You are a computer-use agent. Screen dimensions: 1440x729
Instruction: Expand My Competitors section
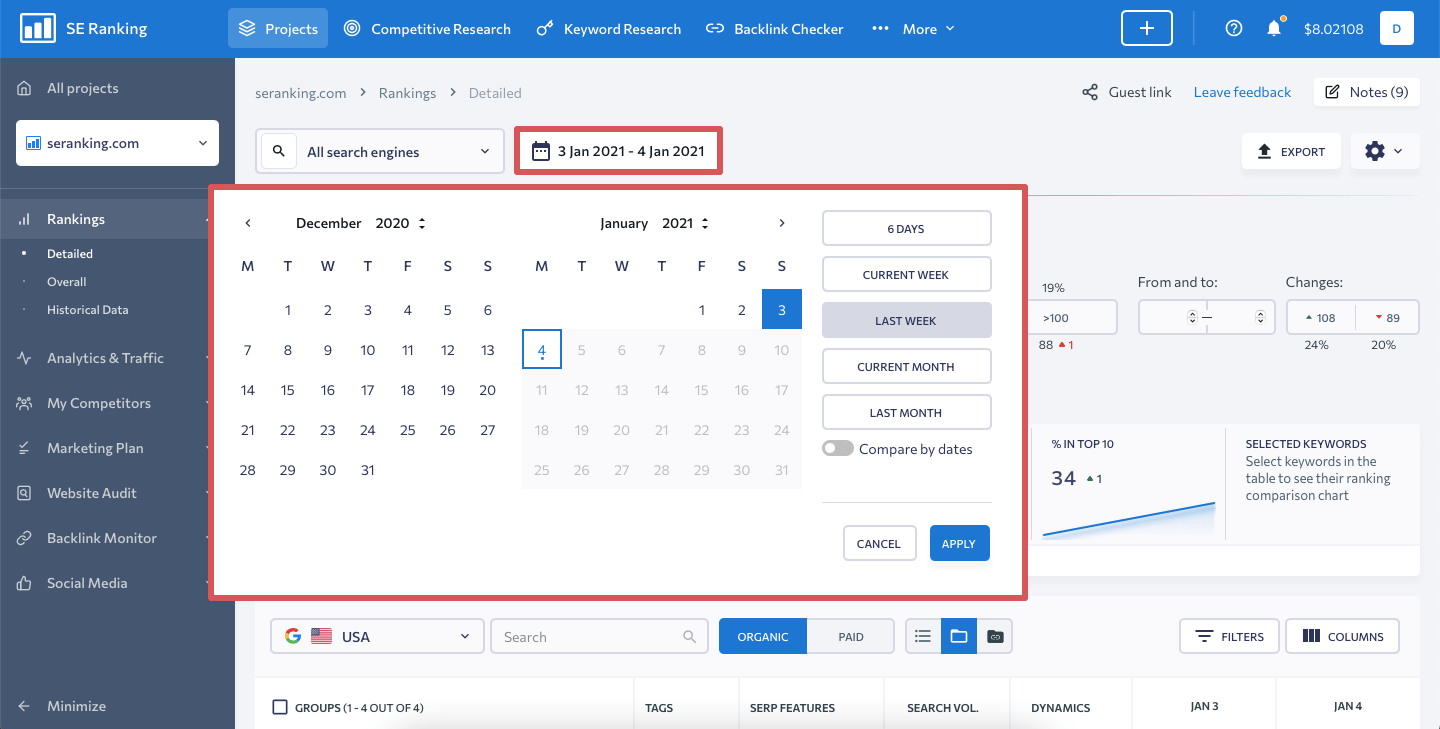point(99,403)
